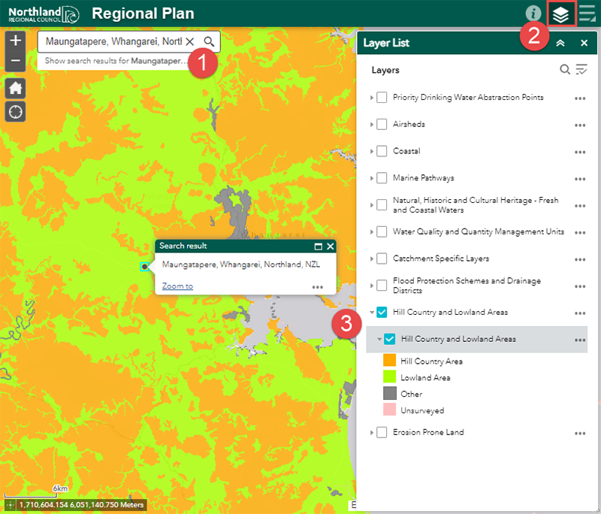Viewport: 601px width, 514px height.
Task: Click the Northland Regional Council logo
Action: click(x=44, y=14)
